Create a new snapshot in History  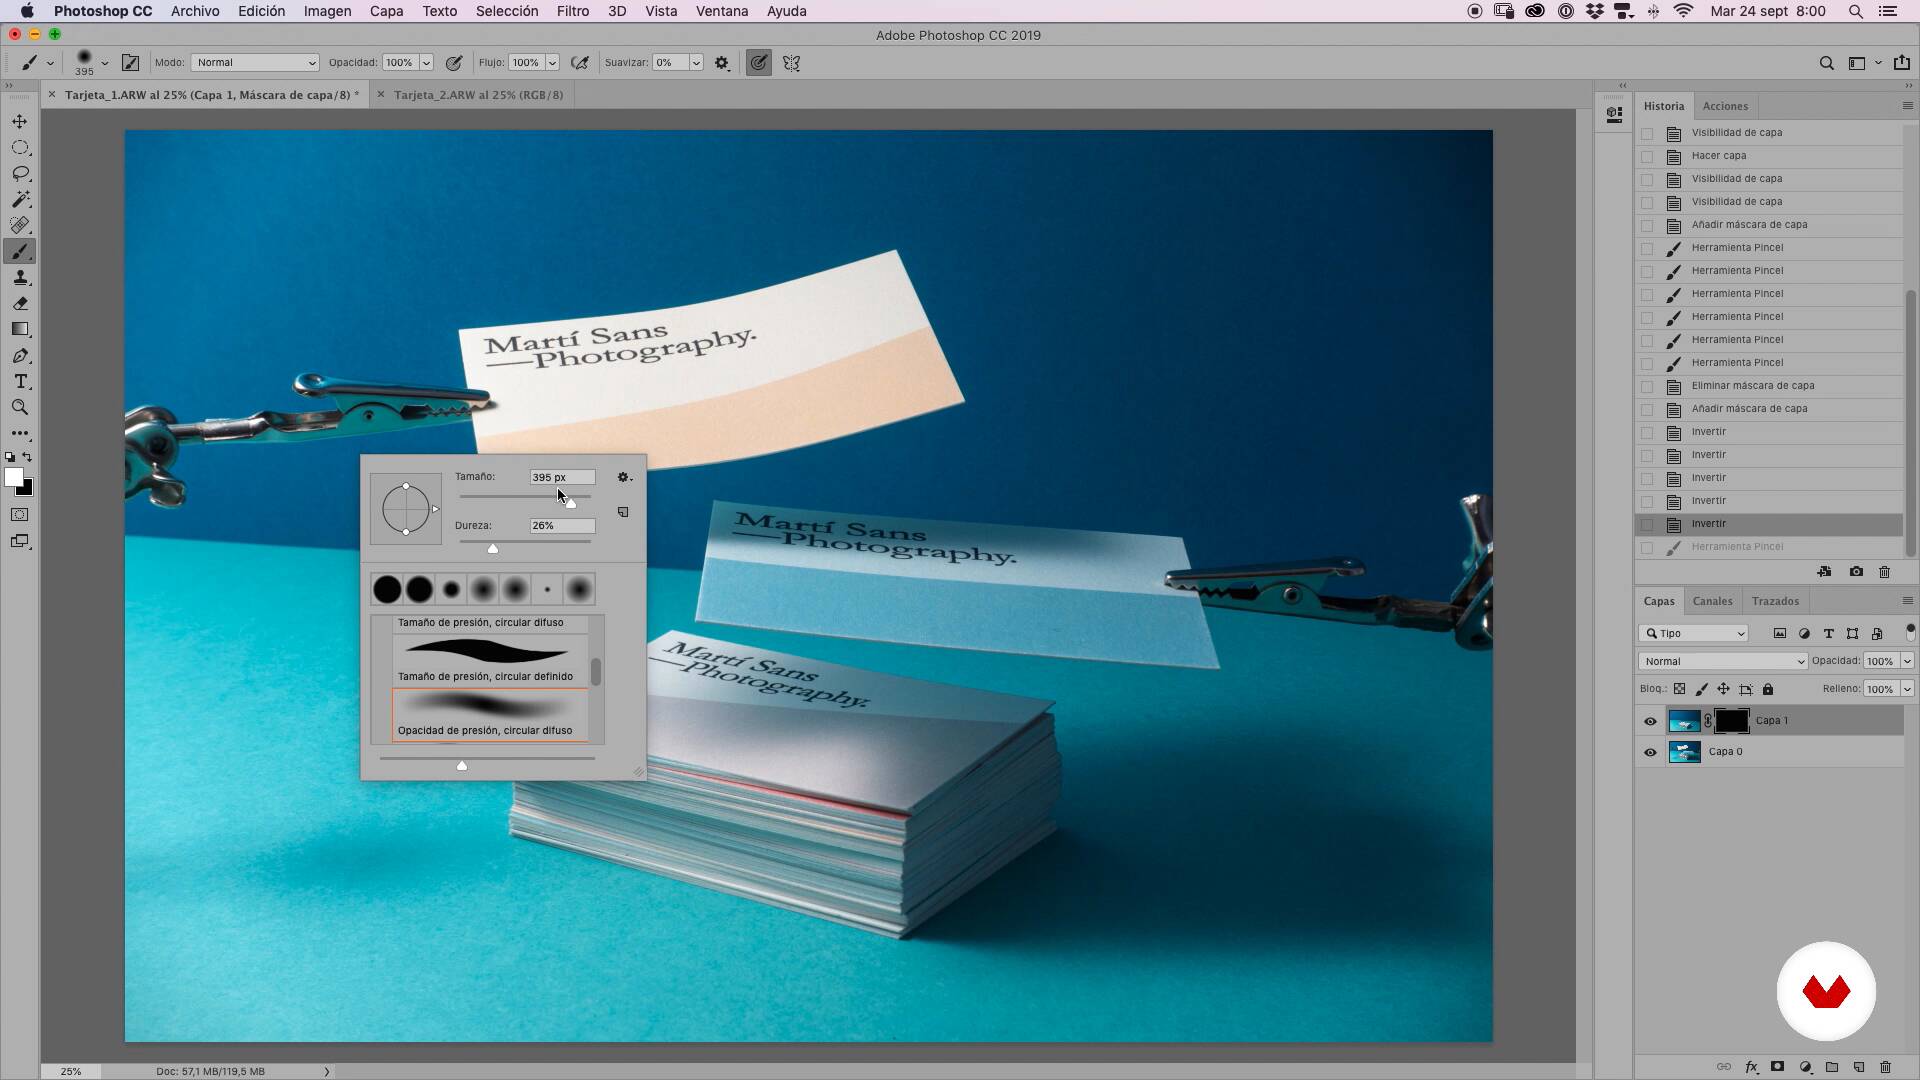[1856, 572]
